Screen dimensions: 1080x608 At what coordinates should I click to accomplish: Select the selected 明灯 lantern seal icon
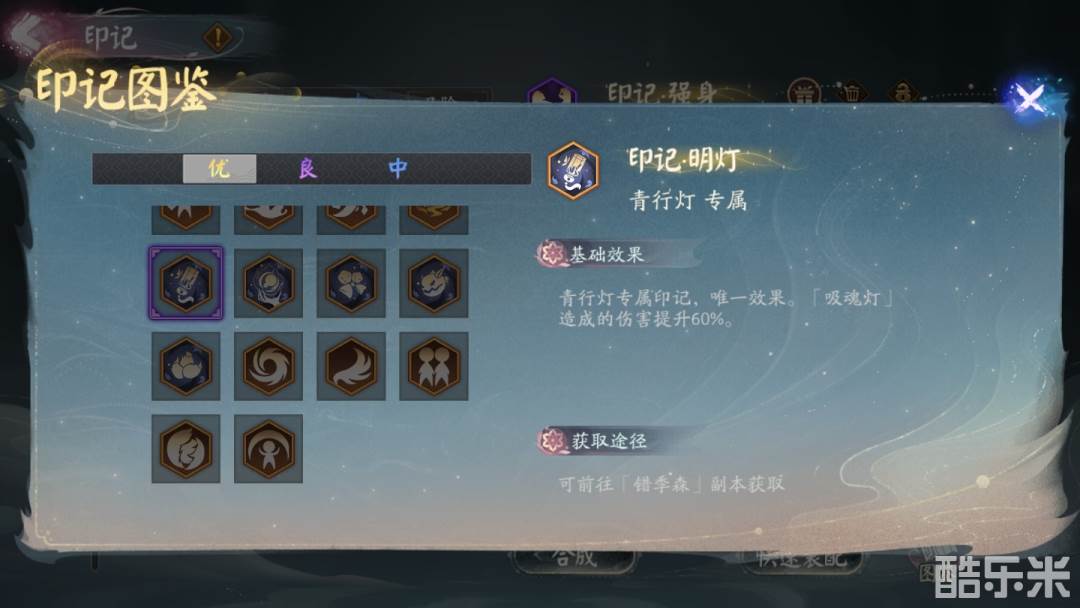[186, 283]
